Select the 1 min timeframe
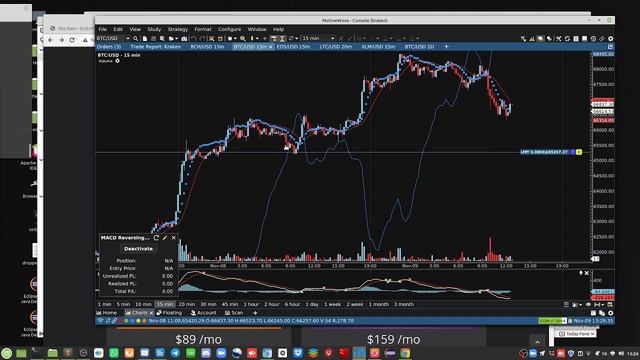This screenshot has width=640, height=360. (x=104, y=304)
